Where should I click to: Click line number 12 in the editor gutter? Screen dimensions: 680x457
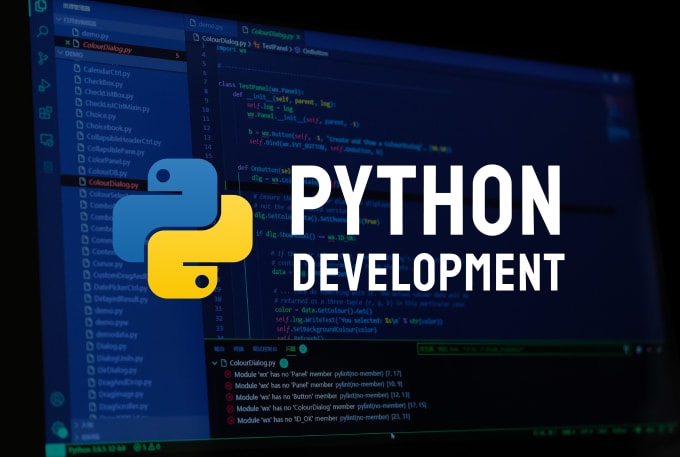206,128
